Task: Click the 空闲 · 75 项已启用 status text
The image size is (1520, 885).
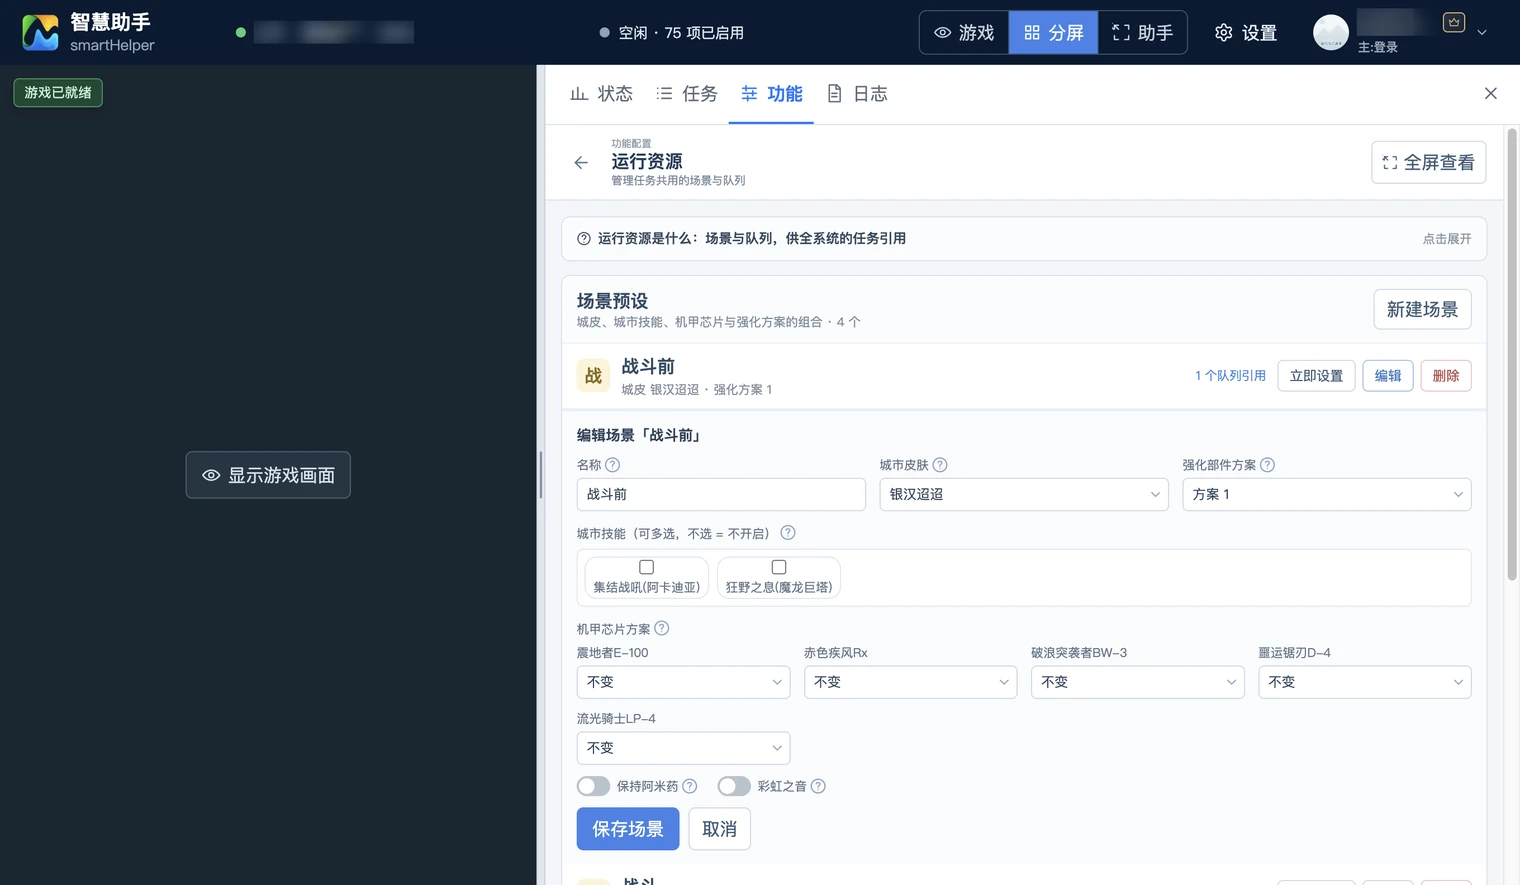Action: point(681,33)
